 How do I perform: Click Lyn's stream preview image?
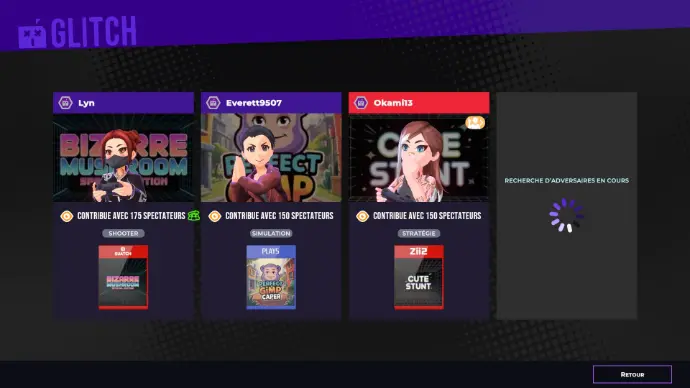click(123, 157)
